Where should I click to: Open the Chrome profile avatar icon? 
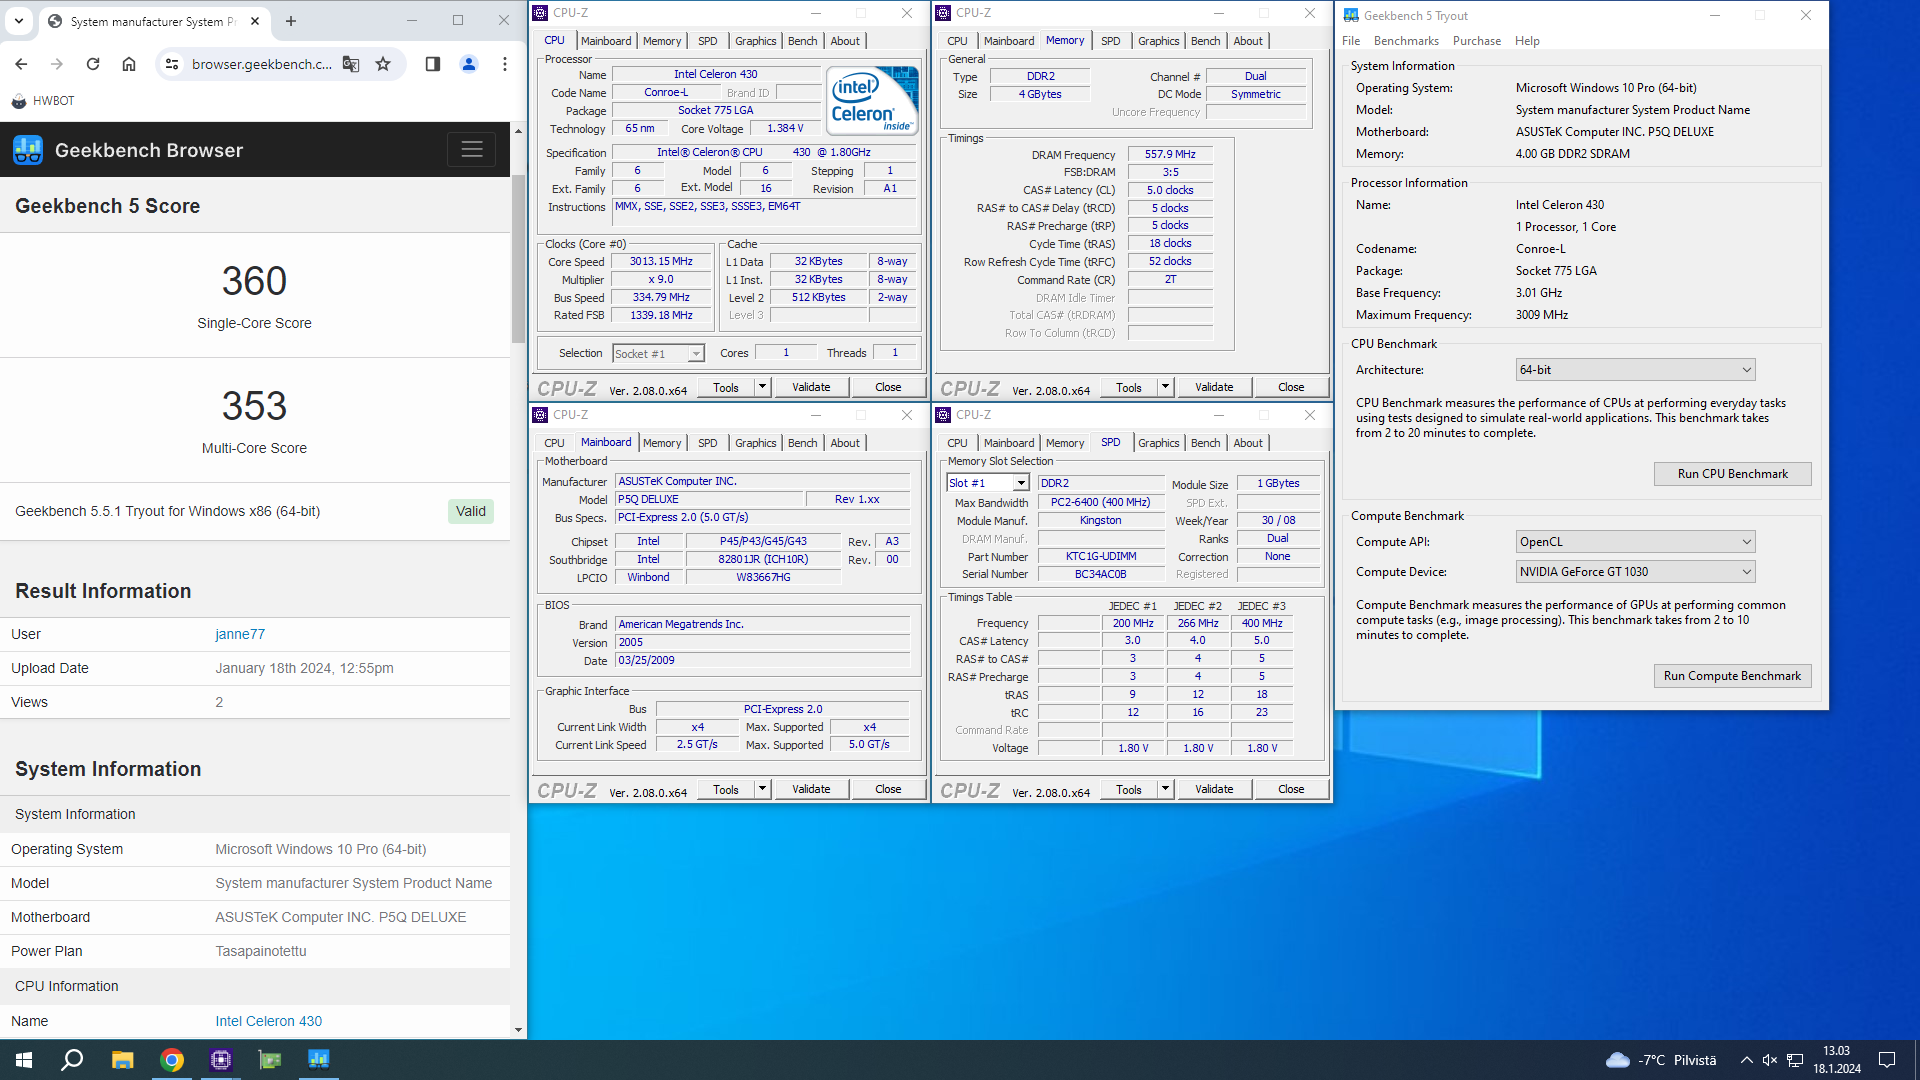[x=468, y=64]
